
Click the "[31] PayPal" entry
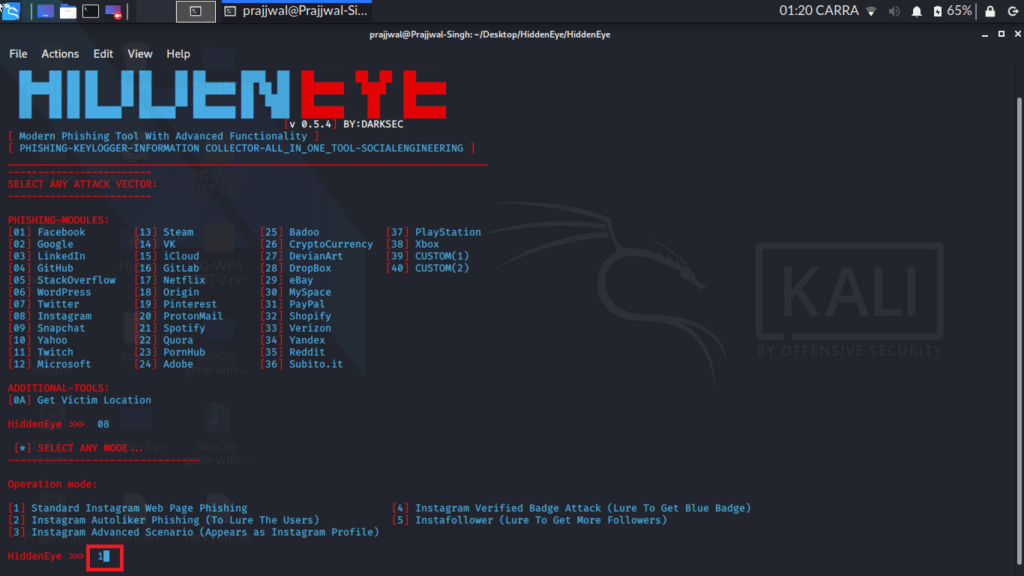click(293, 304)
